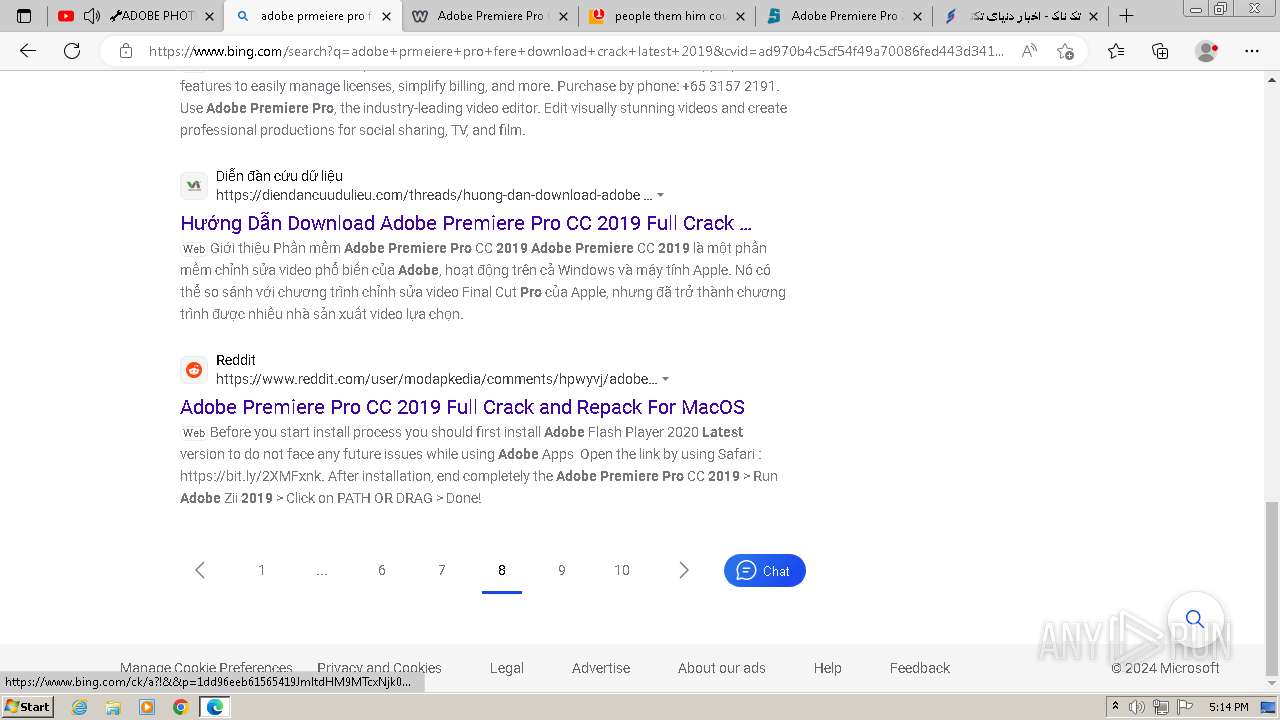Go to results page 1
1280x720 pixels.
(262, 570)
